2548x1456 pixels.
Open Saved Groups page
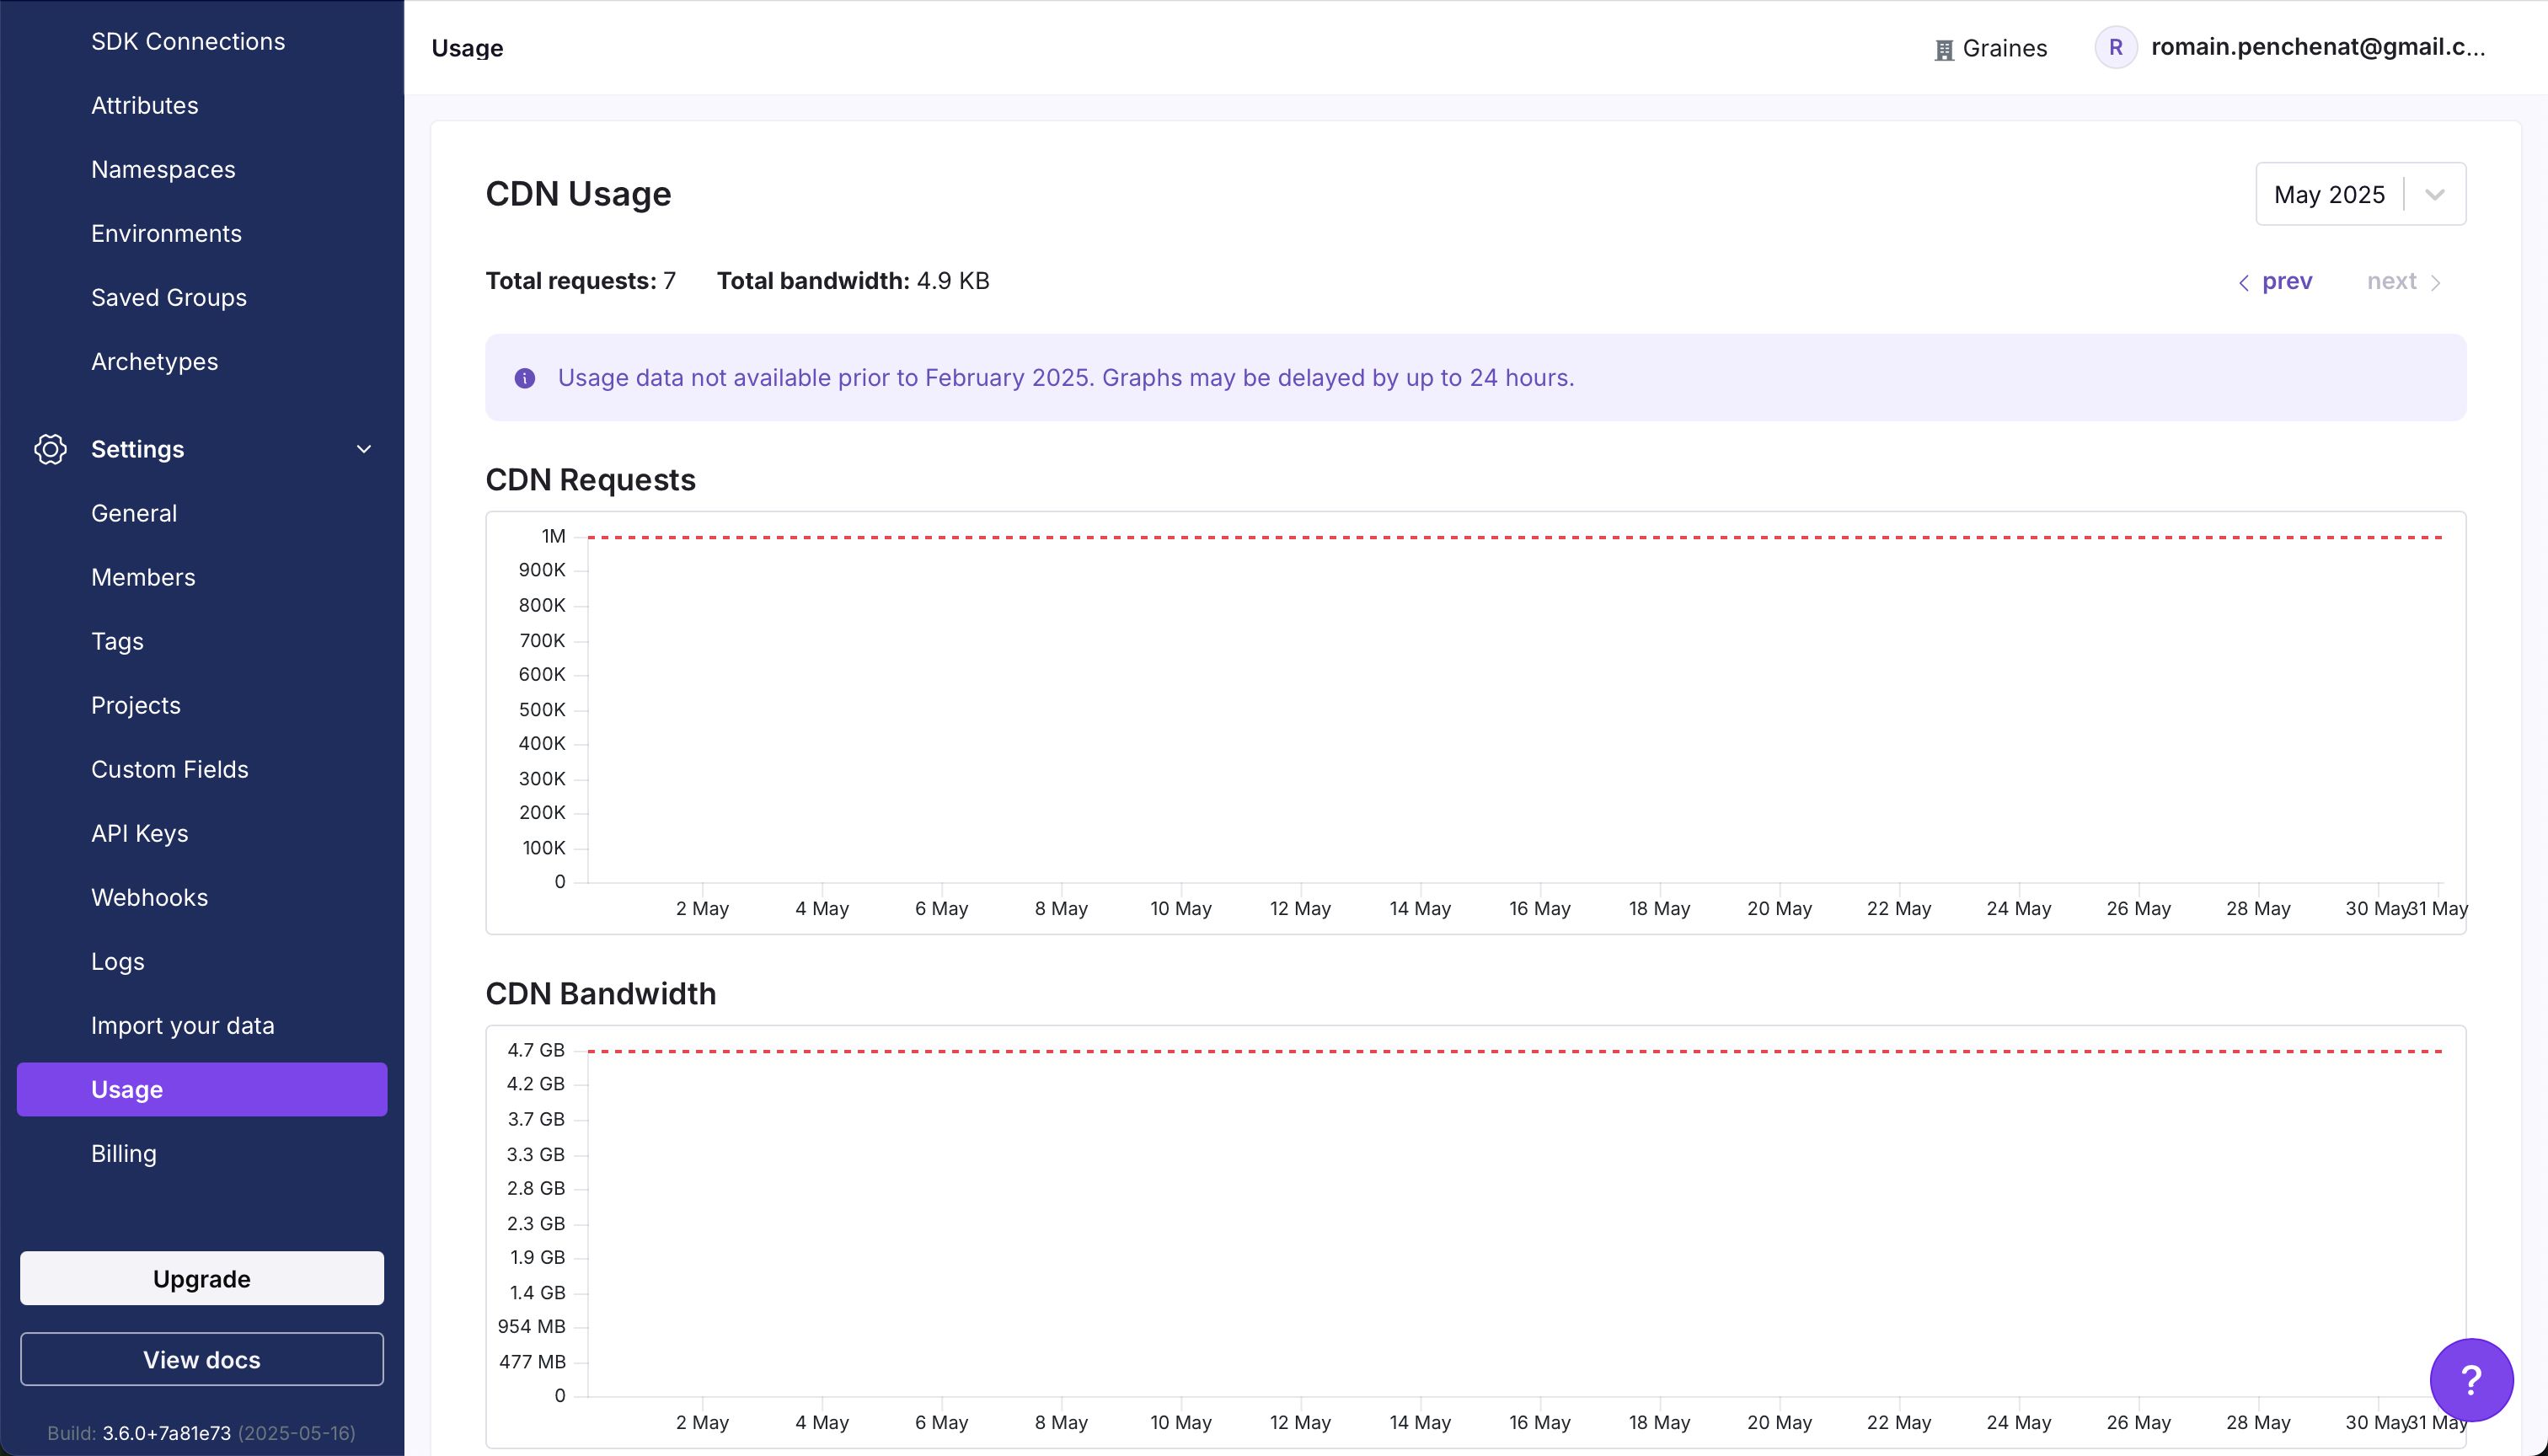coord(169,297)
